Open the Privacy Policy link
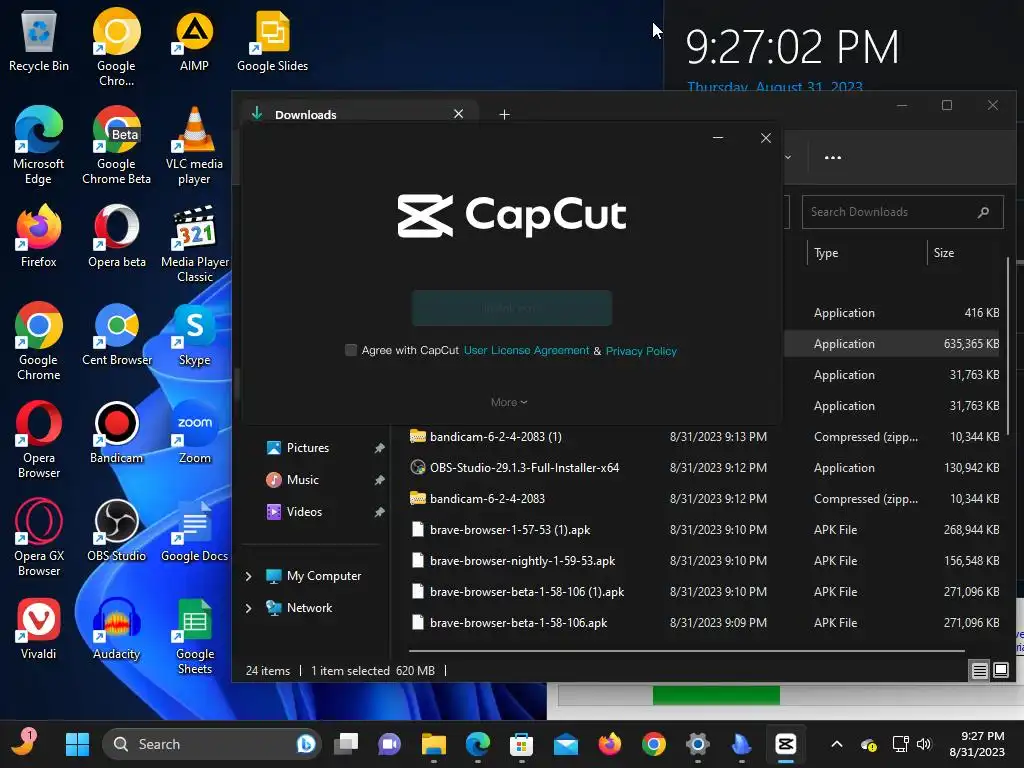 641,351
